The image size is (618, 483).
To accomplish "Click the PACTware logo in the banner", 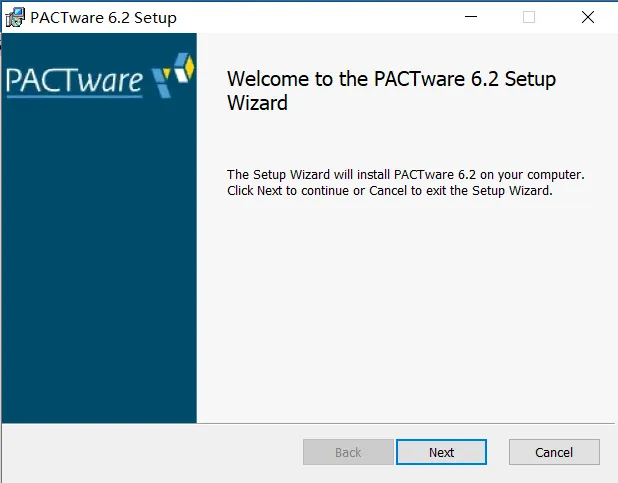I will (100, 76).
